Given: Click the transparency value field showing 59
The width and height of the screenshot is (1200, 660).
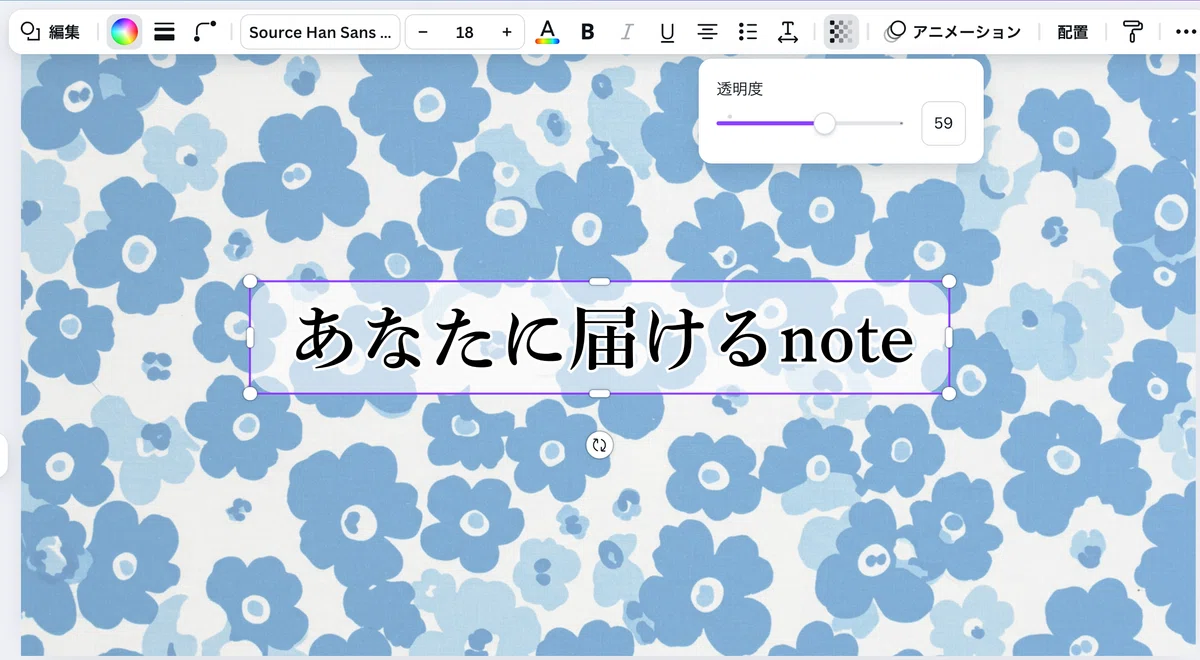Looking at the screenshot, I should [943, 123].
